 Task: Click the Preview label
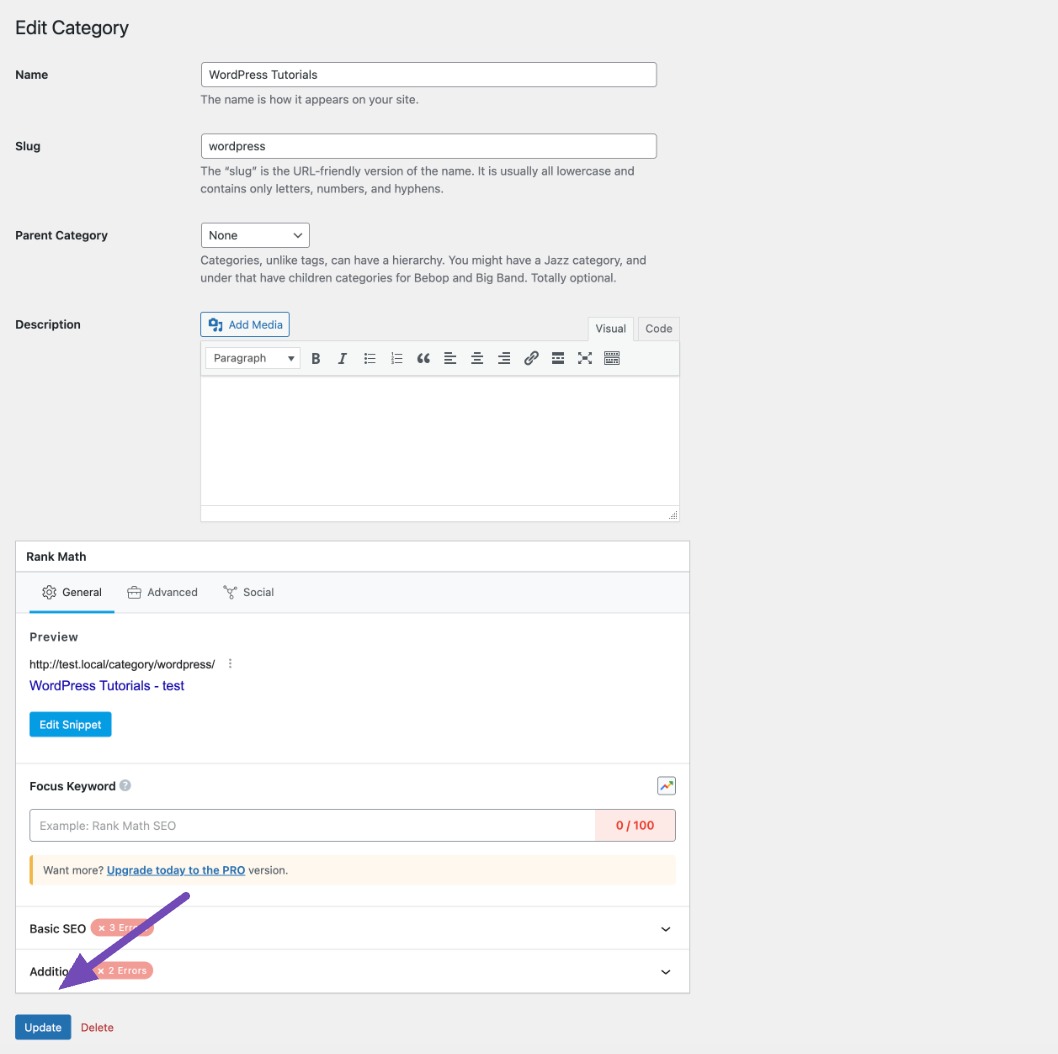53,637
